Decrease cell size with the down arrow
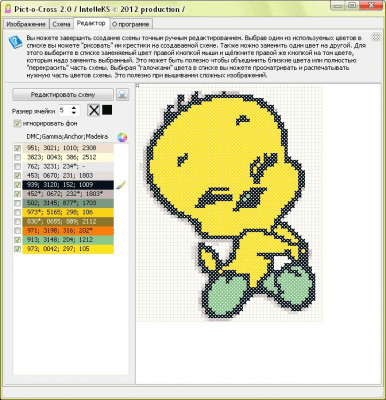This screenshot has width=386, height=400. coord(74,113)
